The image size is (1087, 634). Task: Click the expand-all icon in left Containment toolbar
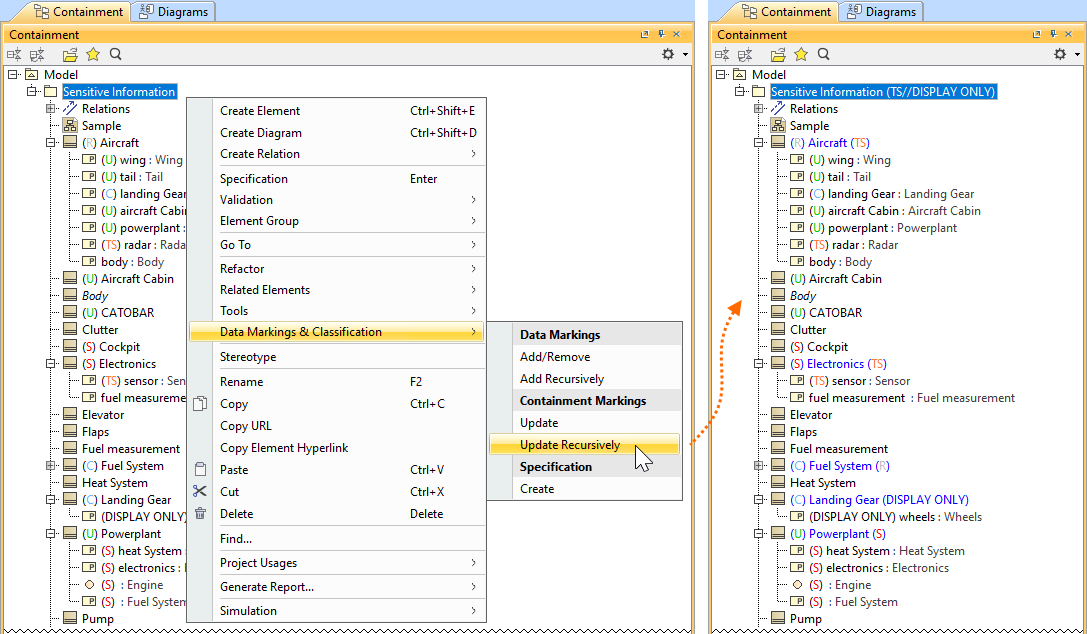(36, 54)
